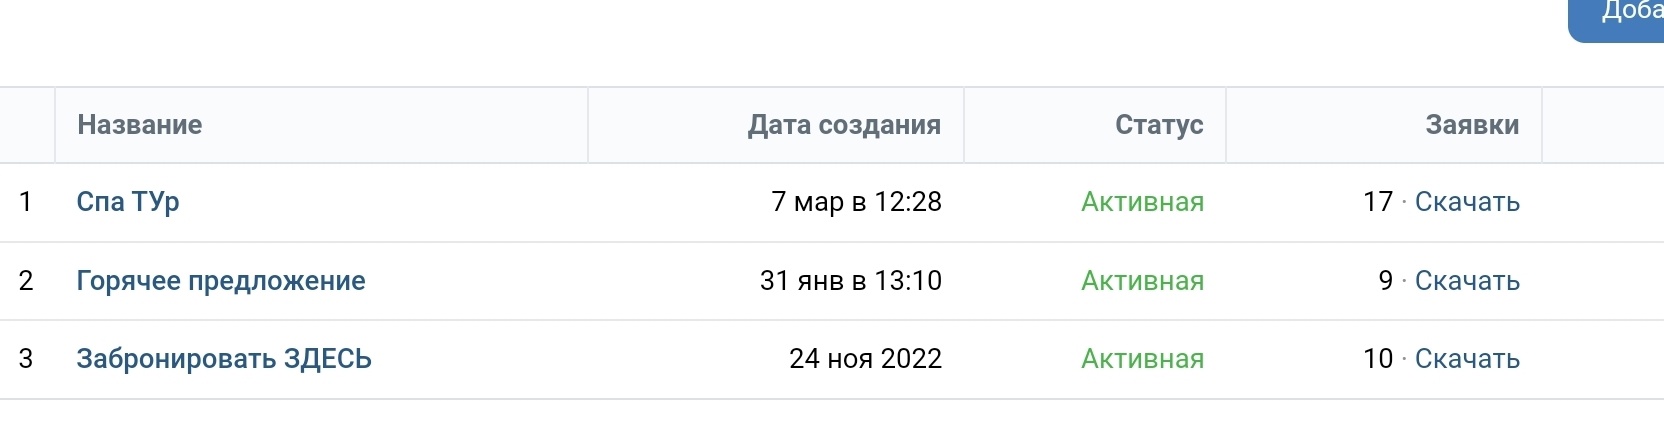
Task: Click the Активная status of Спа ТУр
Action: click(x=1142, y=202)
